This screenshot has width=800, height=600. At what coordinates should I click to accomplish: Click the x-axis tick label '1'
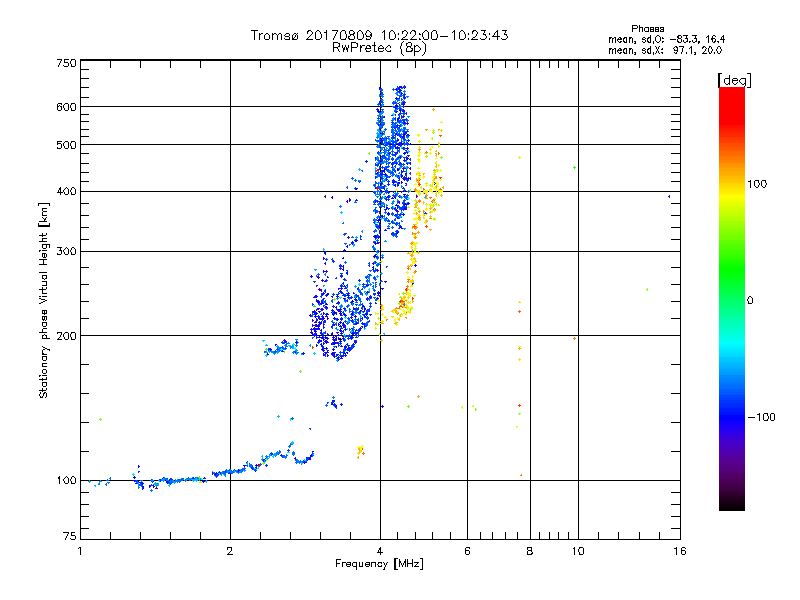click(80, 551)
